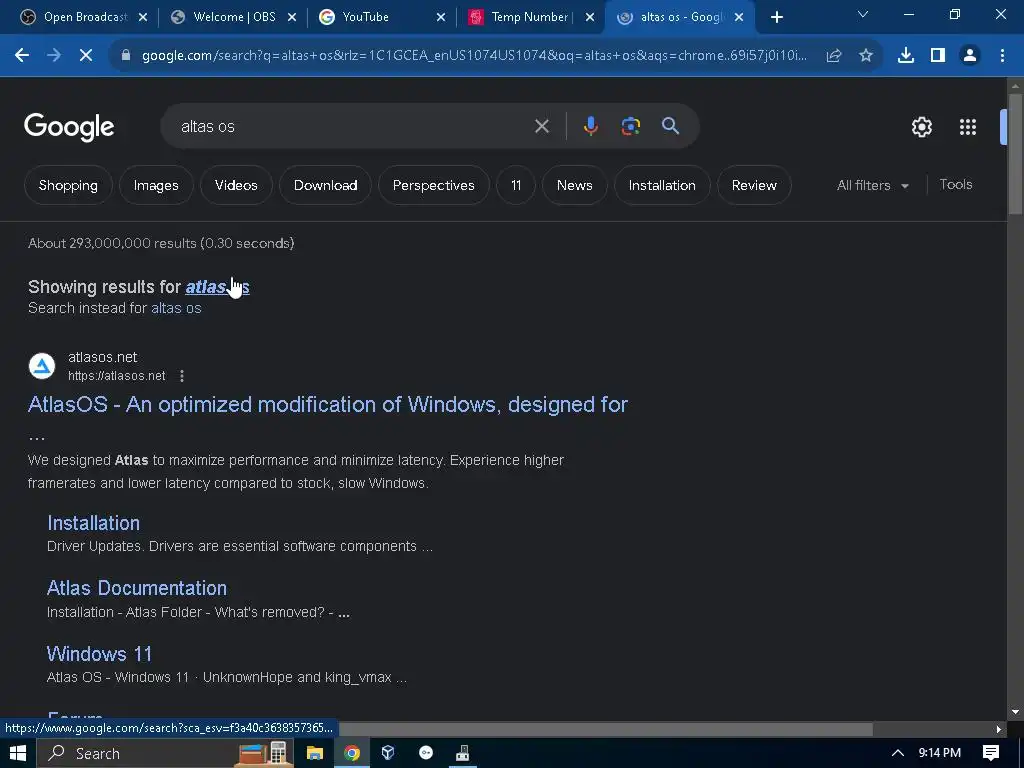Open the Windows Start menu

(x=18, y=753)
